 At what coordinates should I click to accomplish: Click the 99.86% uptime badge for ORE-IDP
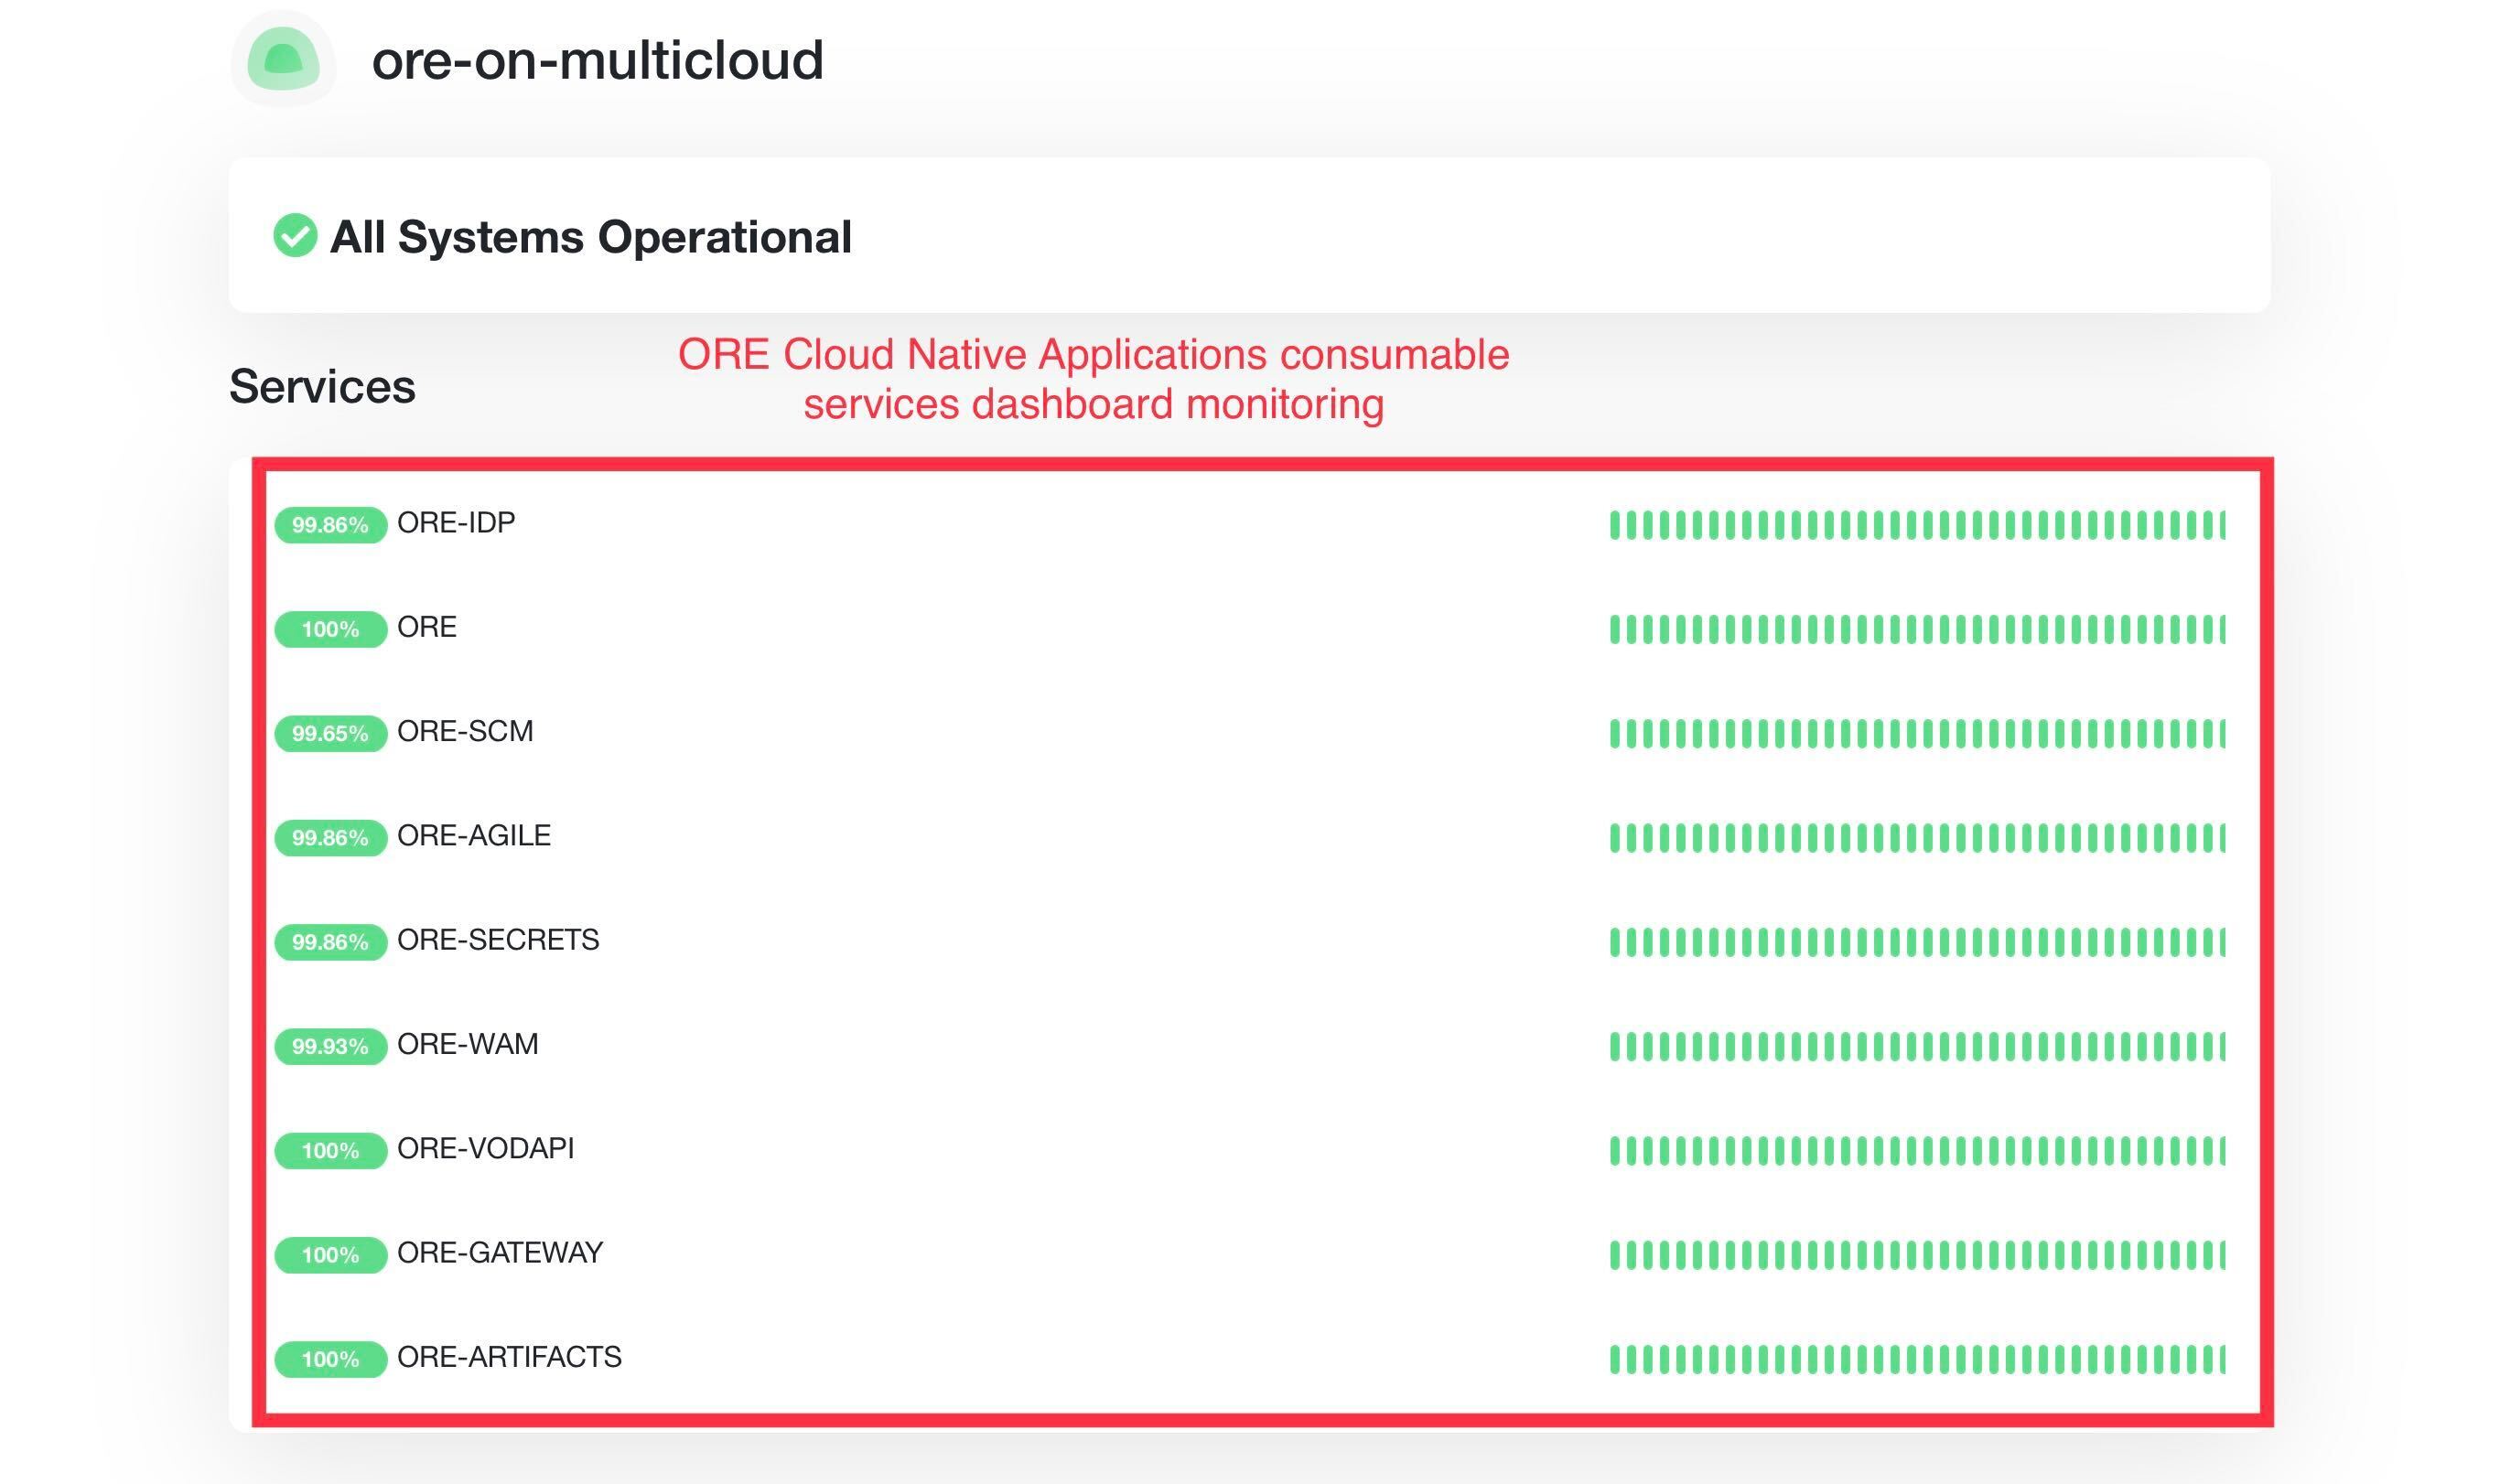coord(331,525)
